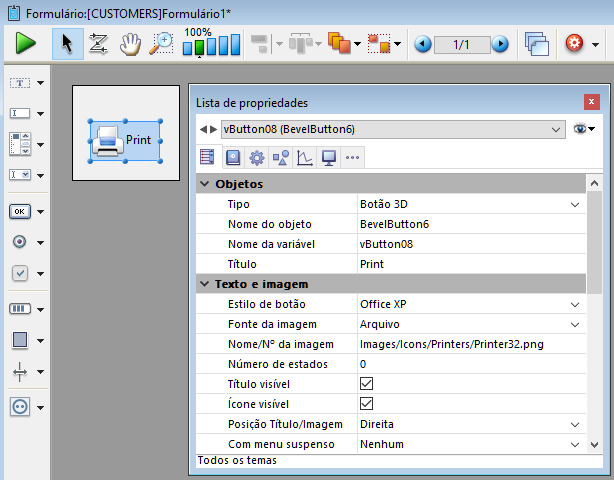The image size is (614, 480).
Task: Go to the next form page arrow
Action: tap(499, 45)
